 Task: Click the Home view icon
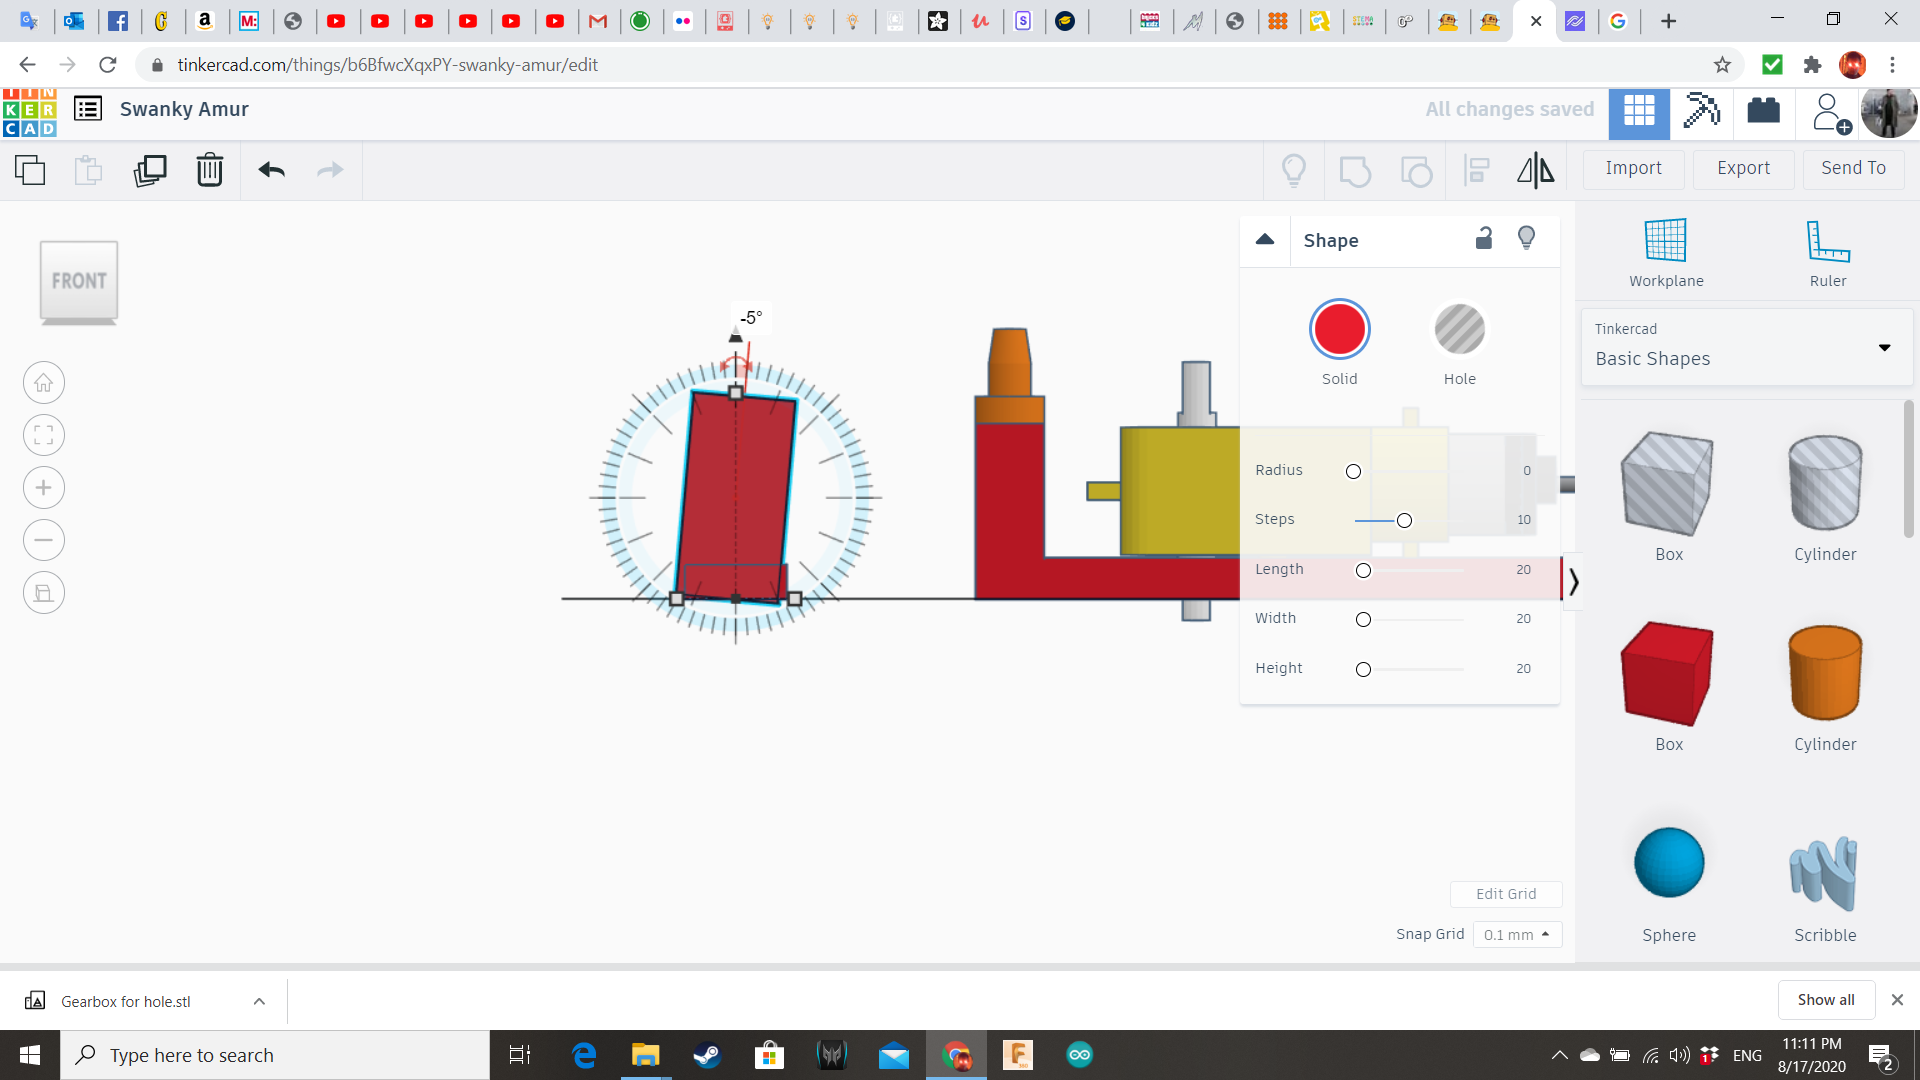(44, 383)
